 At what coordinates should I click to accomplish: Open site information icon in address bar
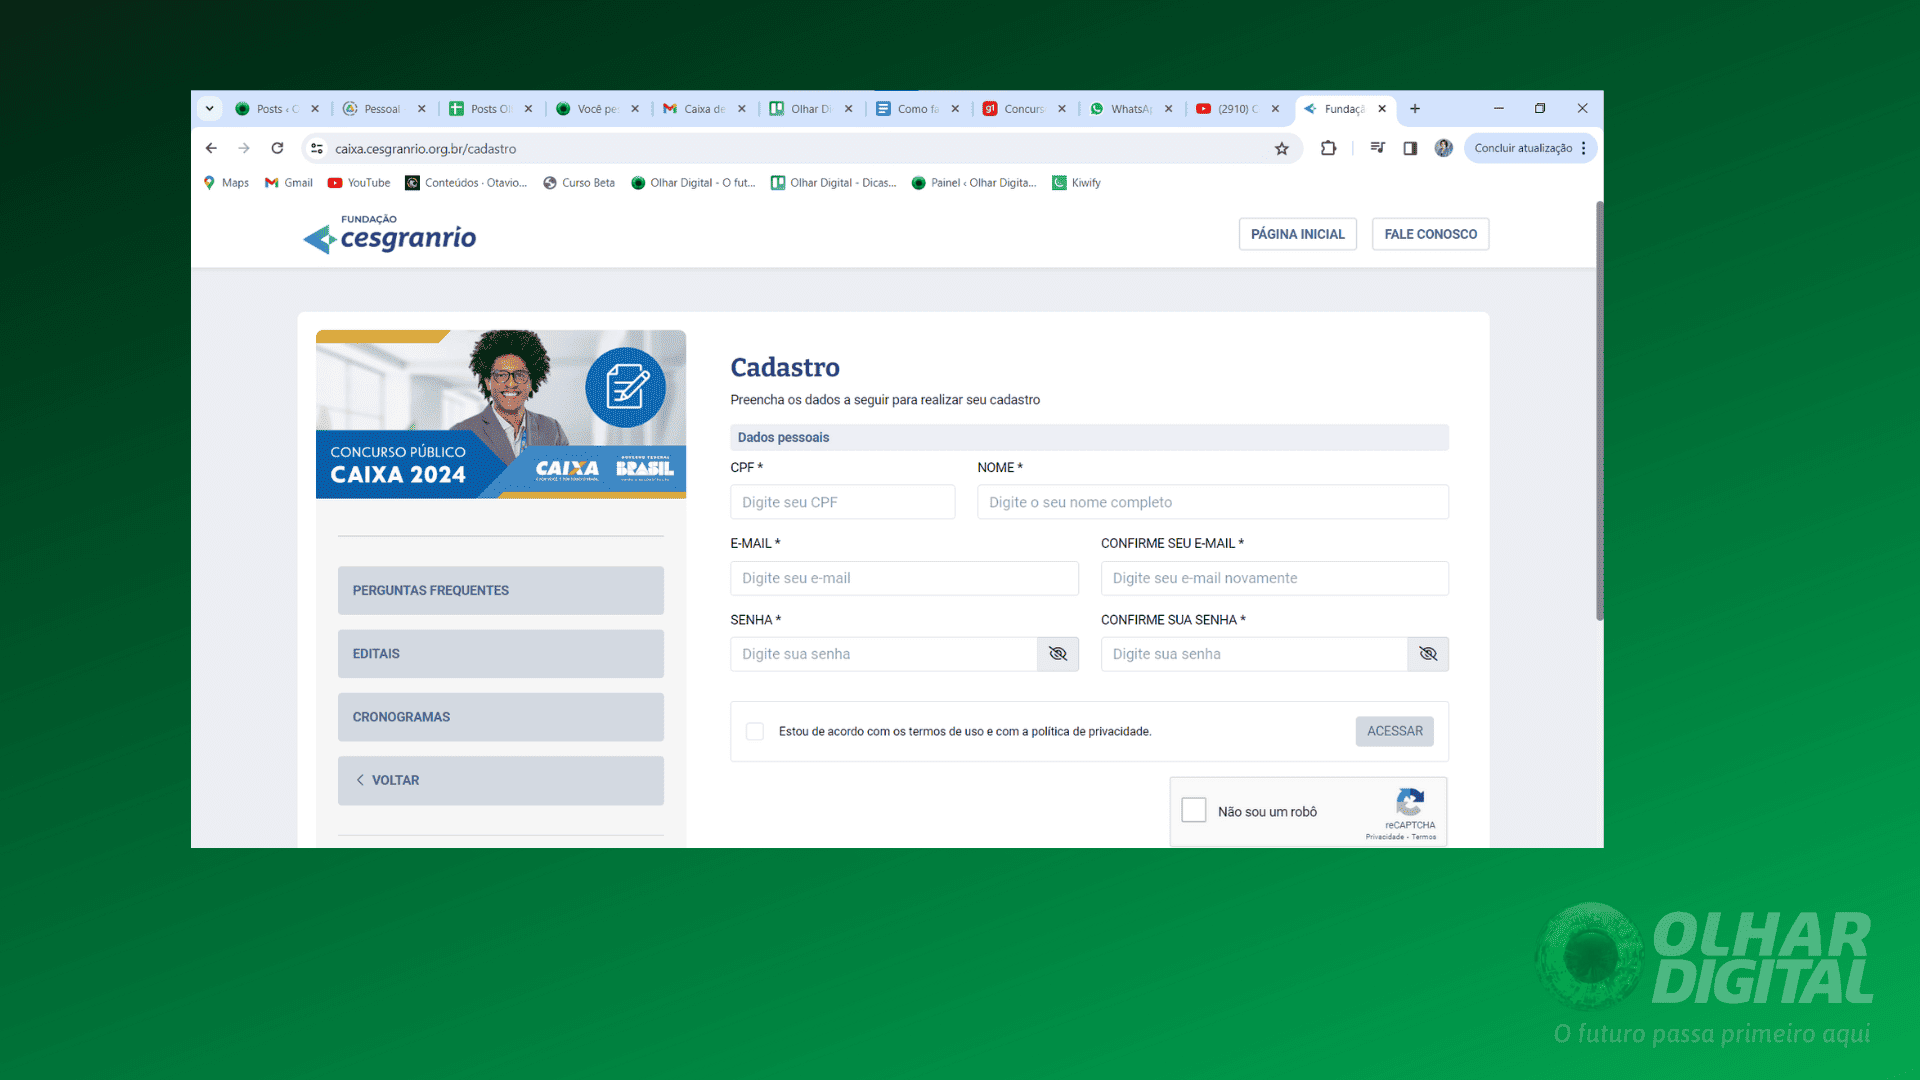coord(317,148)
